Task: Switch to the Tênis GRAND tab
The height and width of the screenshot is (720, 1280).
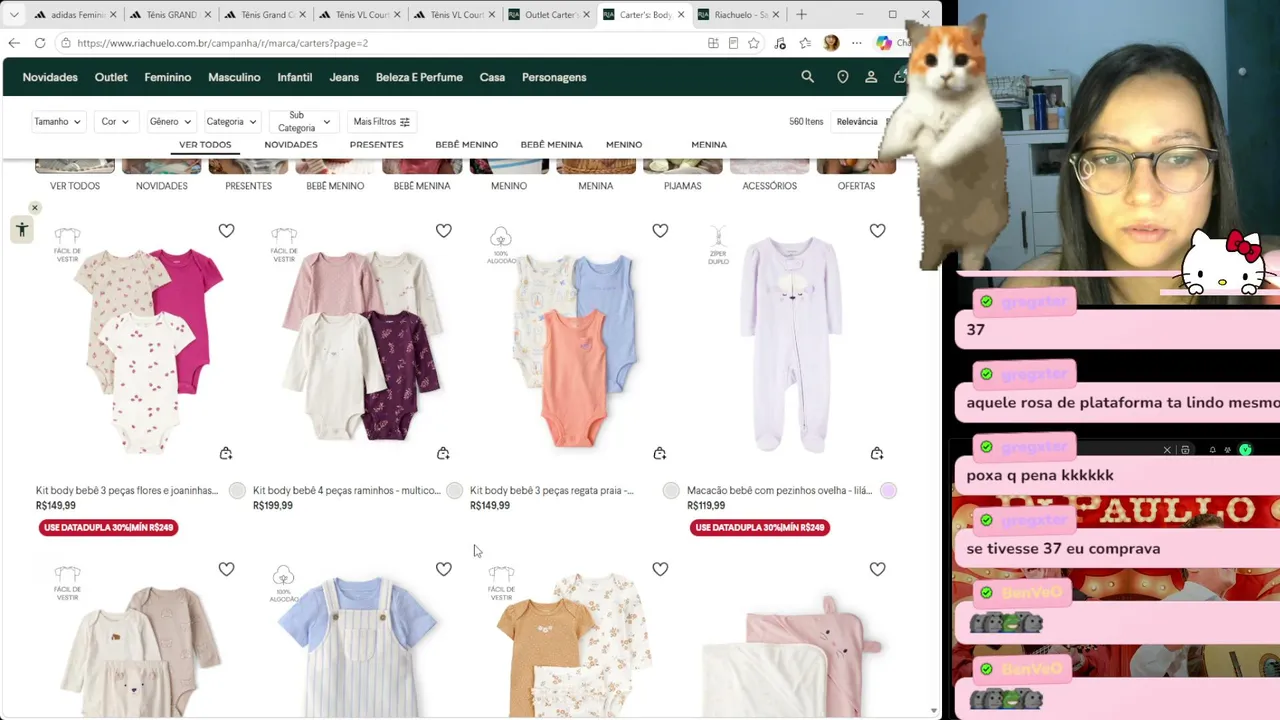Action: click(169, 15)
